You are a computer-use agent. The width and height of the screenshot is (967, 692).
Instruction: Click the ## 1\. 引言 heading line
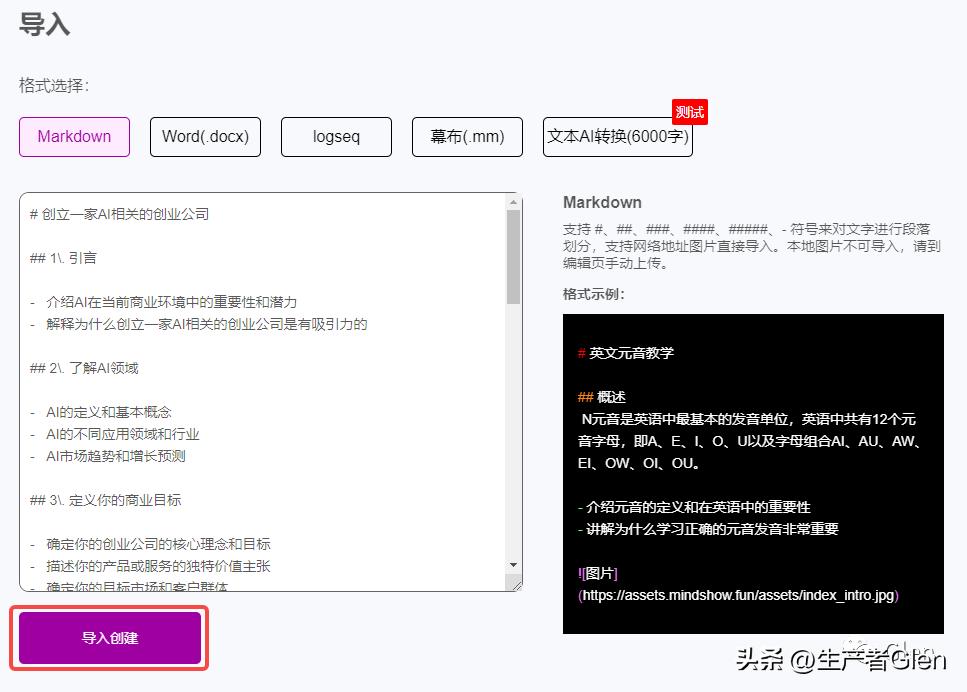pyautogui.click(x=66, y=257)
